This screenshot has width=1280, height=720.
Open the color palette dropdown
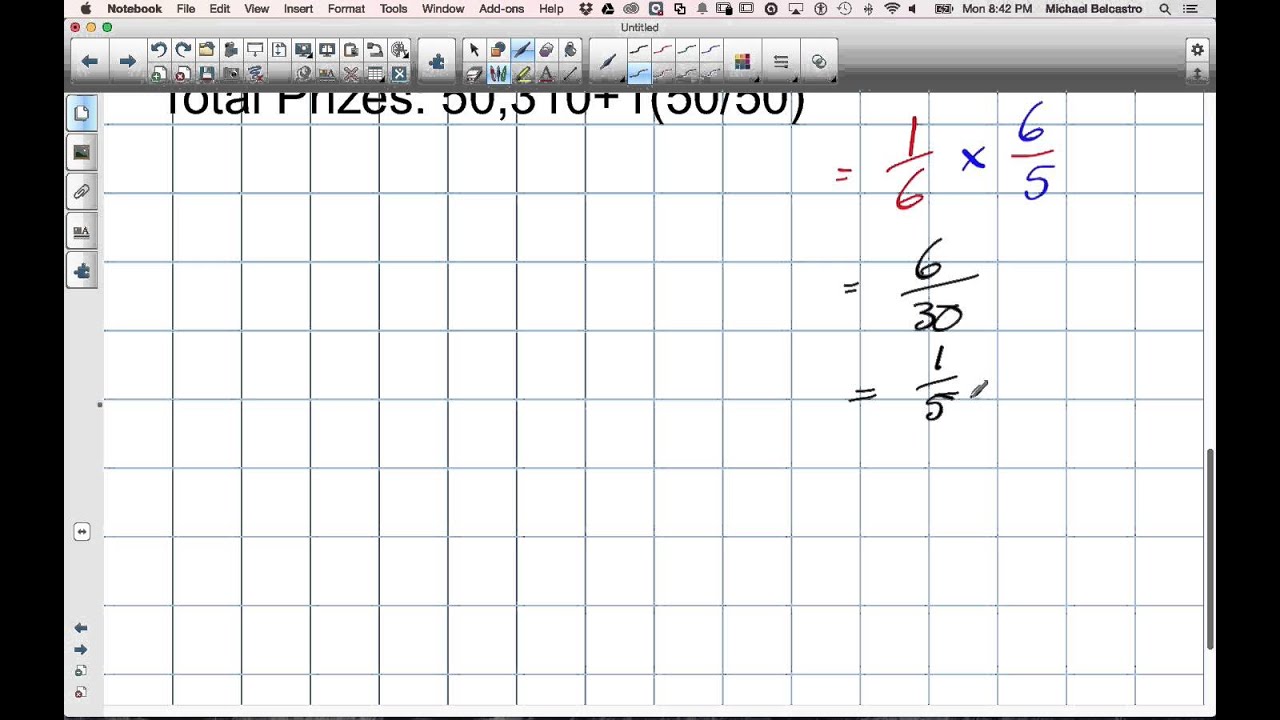click(x=742, y=62)
